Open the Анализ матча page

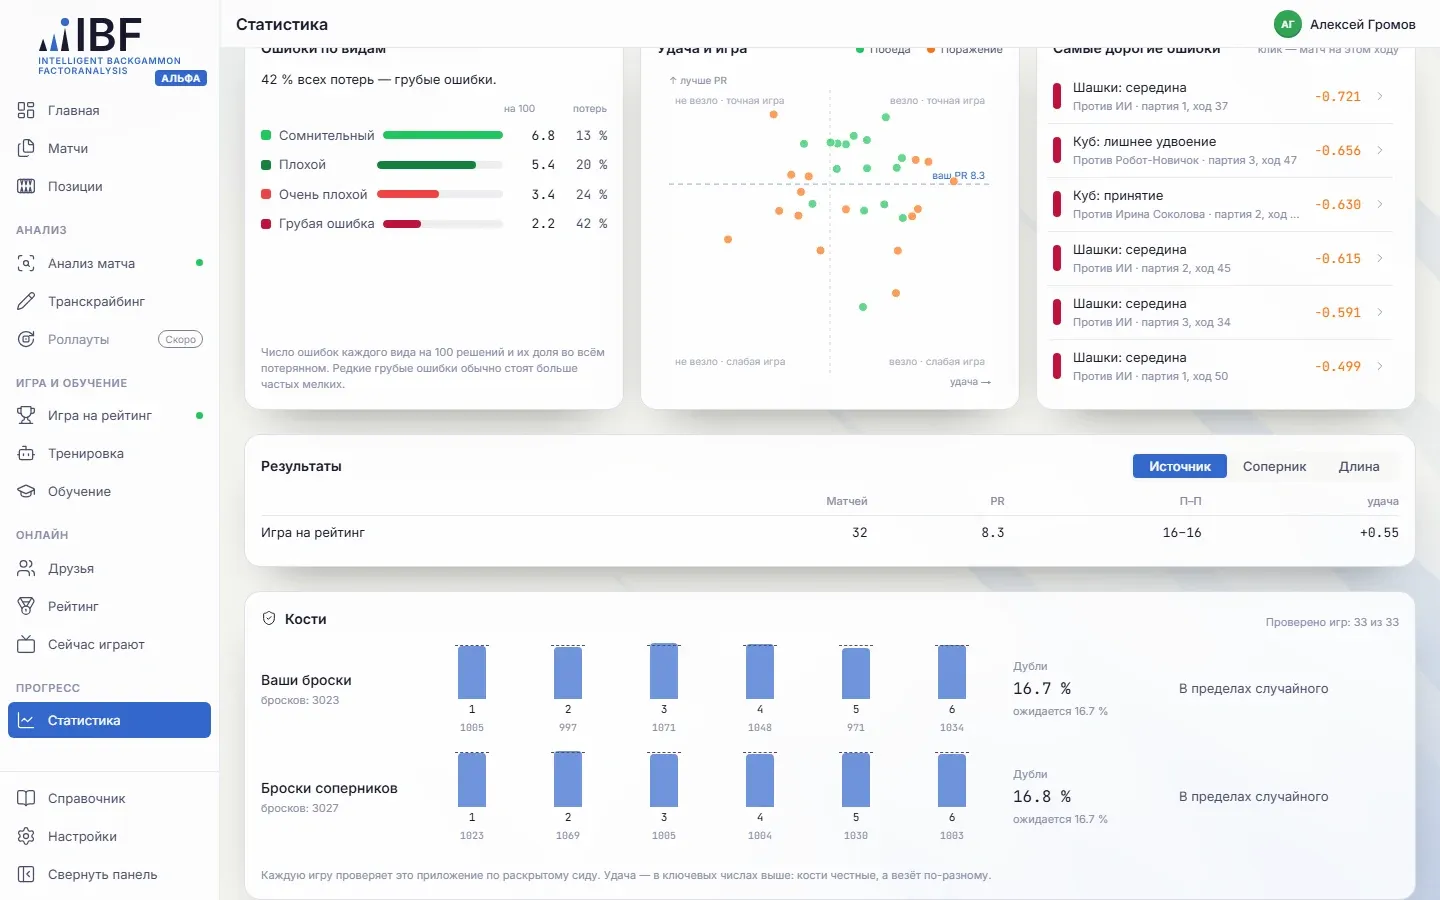109,263
